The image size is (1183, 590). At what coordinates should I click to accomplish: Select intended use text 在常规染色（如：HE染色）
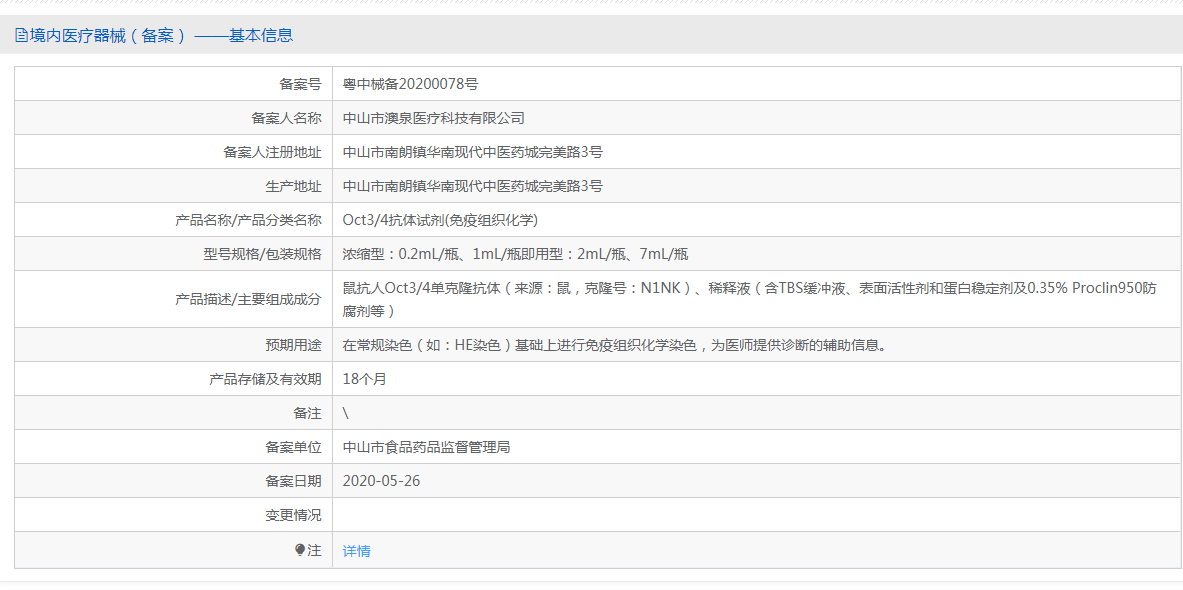coord(428,346)
